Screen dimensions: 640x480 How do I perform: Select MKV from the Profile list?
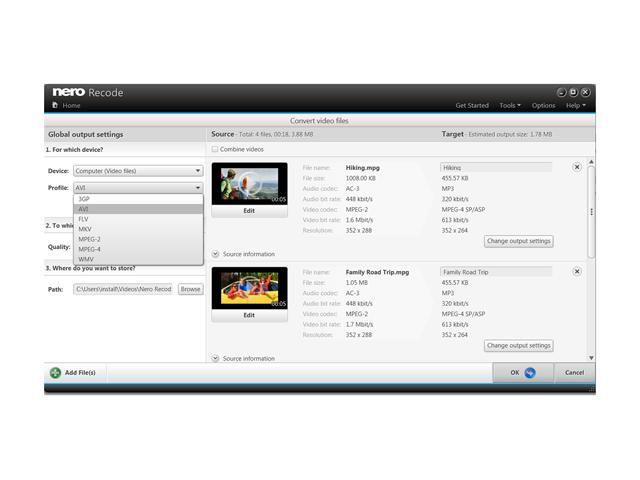(x=85, y=229)
